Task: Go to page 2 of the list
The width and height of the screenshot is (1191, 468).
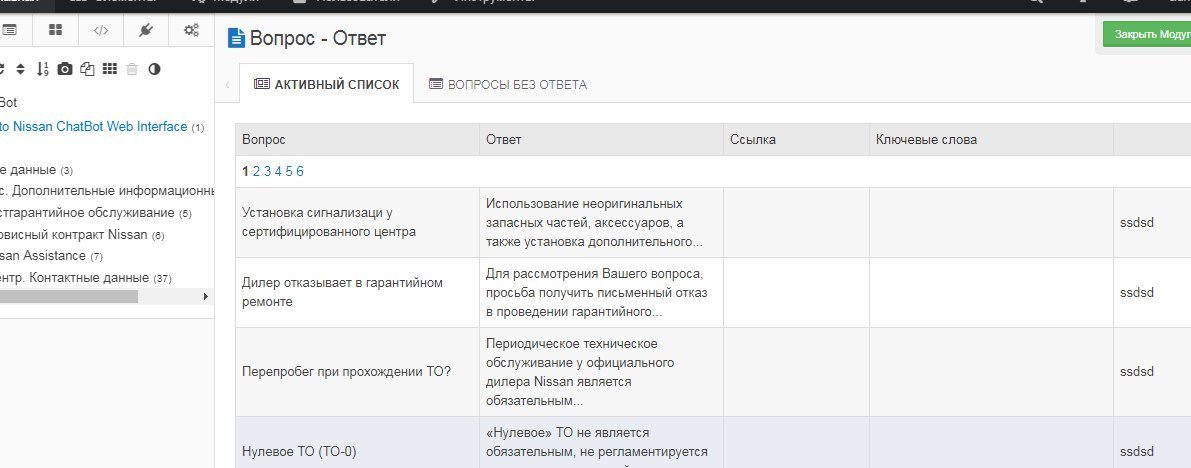Action: [x=256, y=171]
